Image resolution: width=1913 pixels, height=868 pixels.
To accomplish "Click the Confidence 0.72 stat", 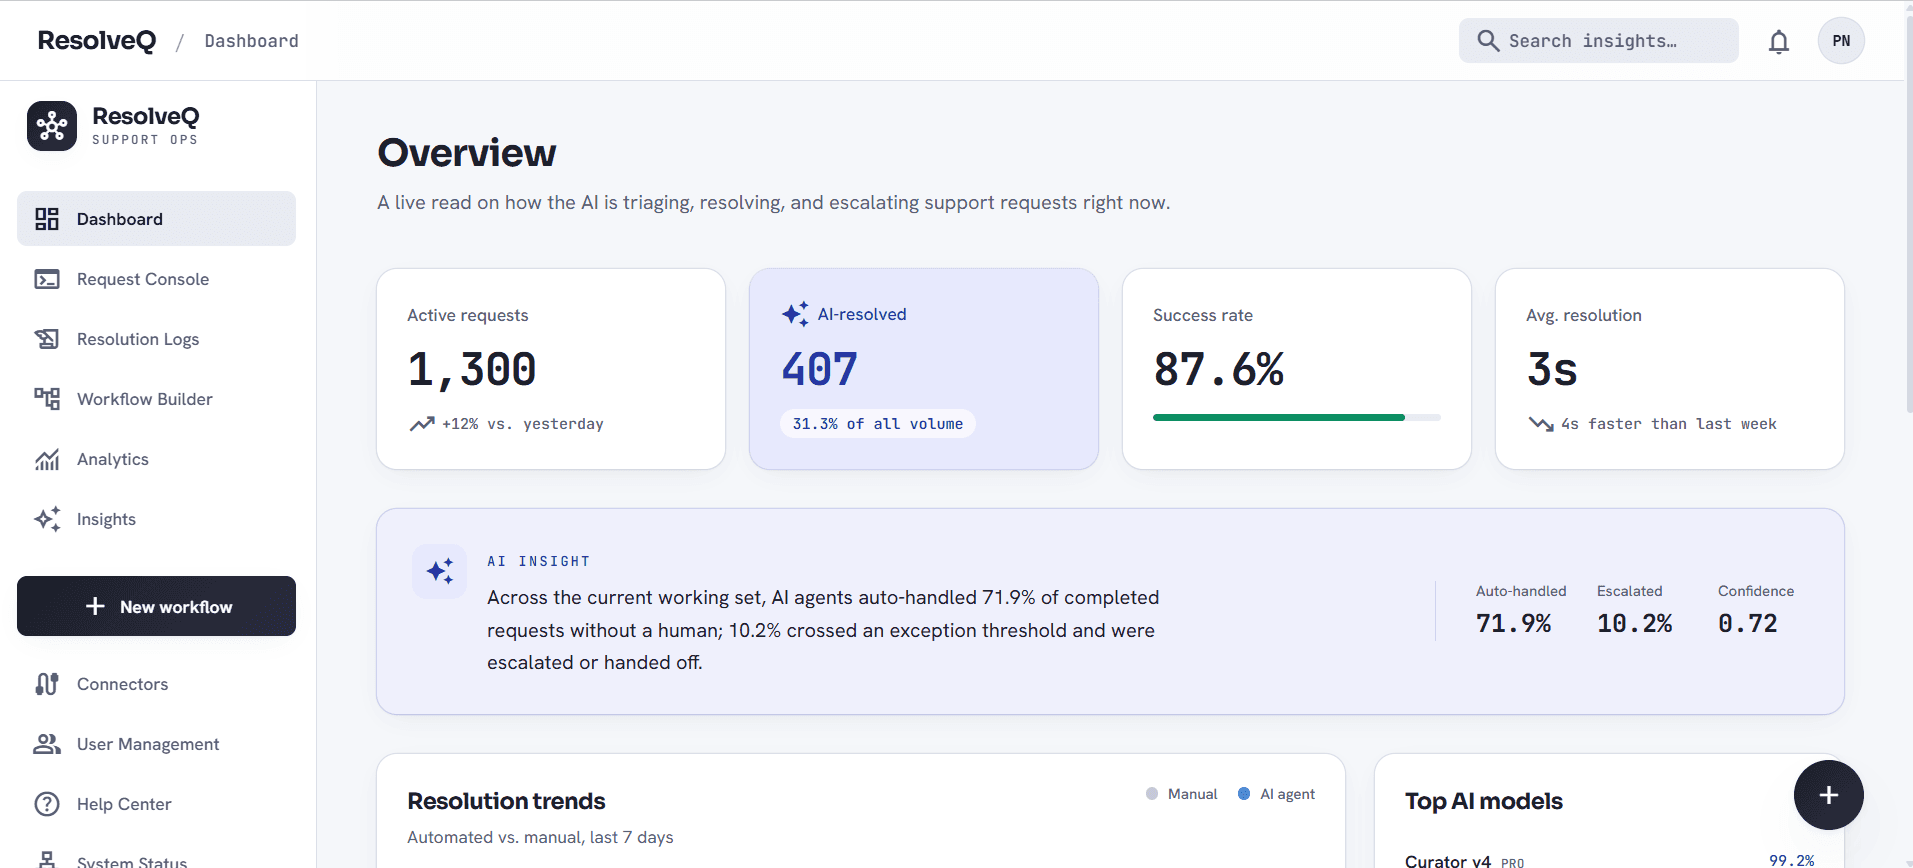I will [1756, 610].
